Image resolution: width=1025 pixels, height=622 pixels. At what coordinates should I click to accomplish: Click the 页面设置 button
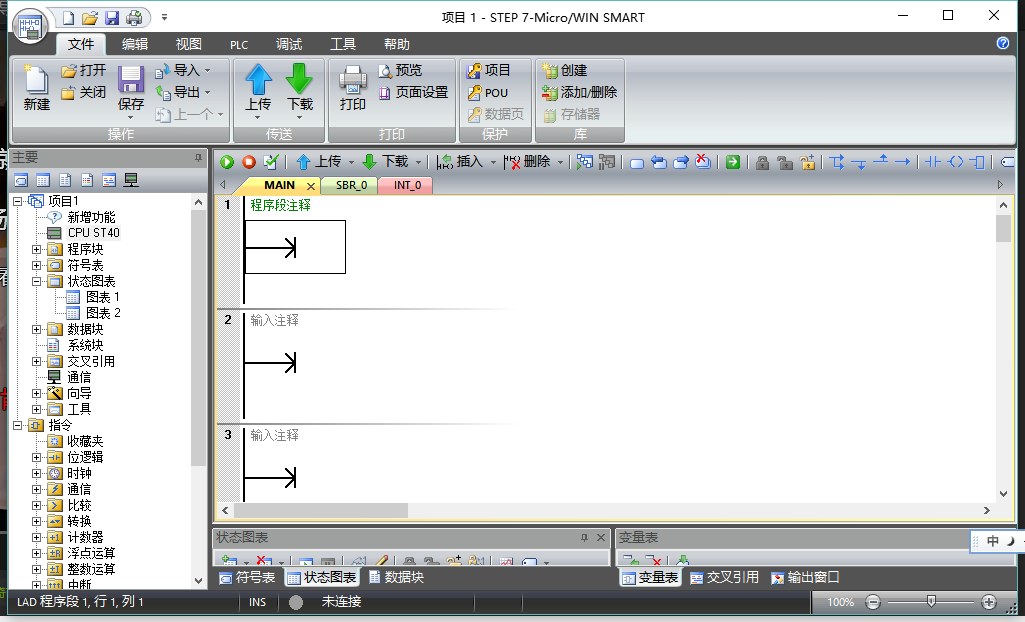413,92
